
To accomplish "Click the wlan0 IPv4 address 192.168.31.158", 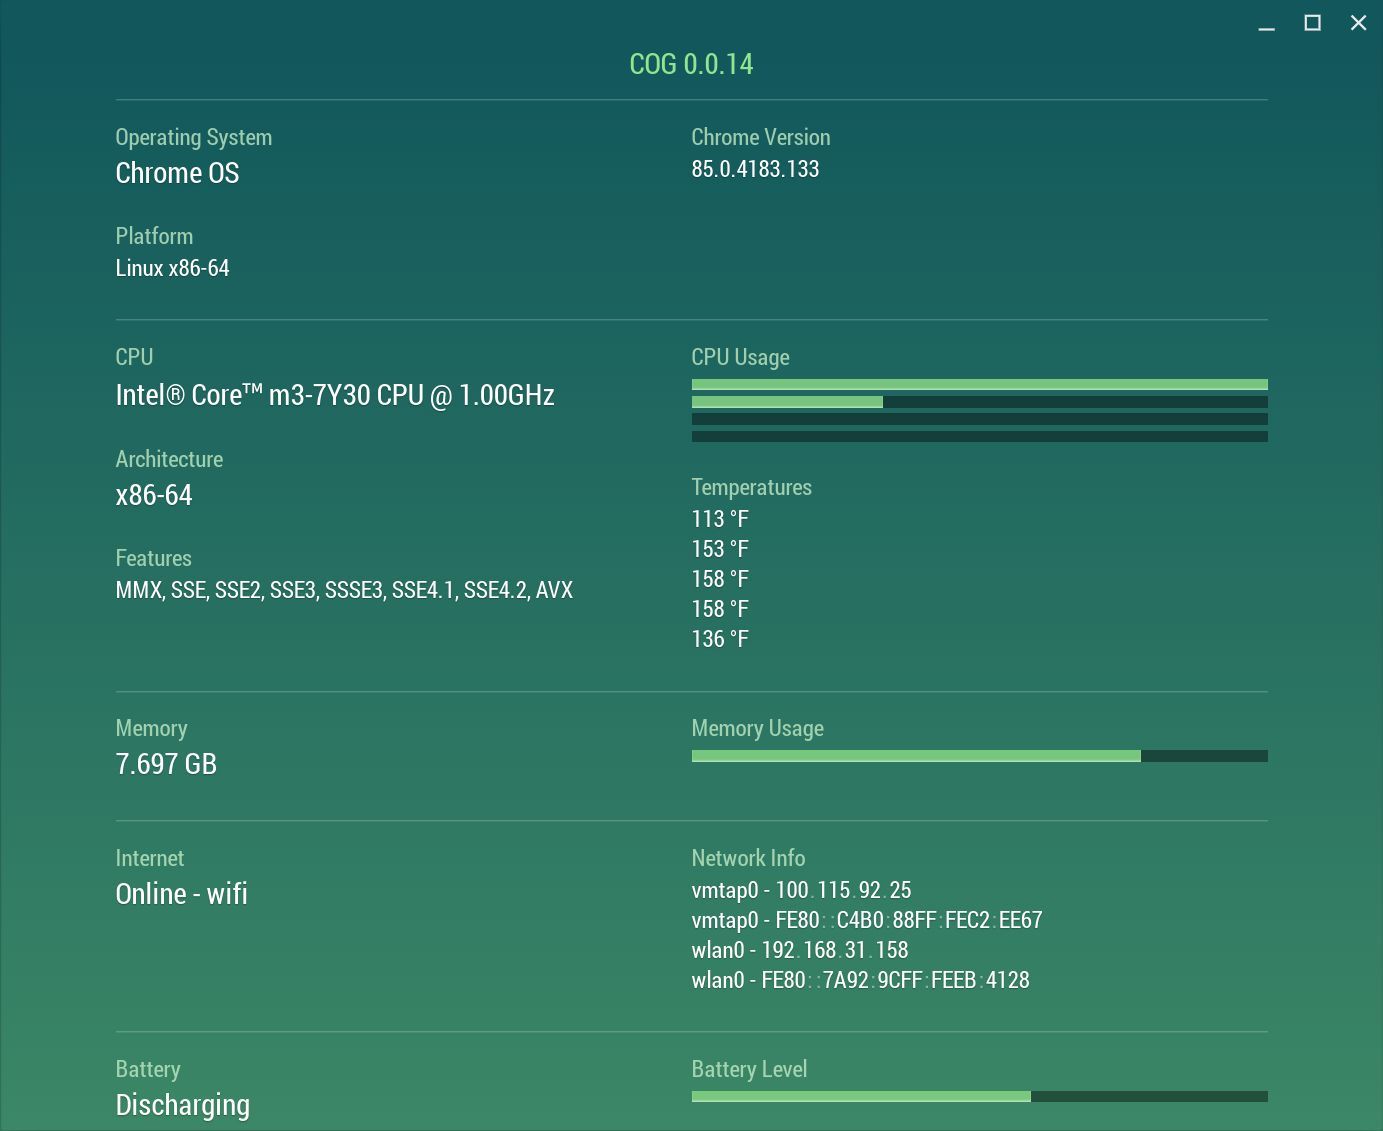I will [x=835, y=950].
